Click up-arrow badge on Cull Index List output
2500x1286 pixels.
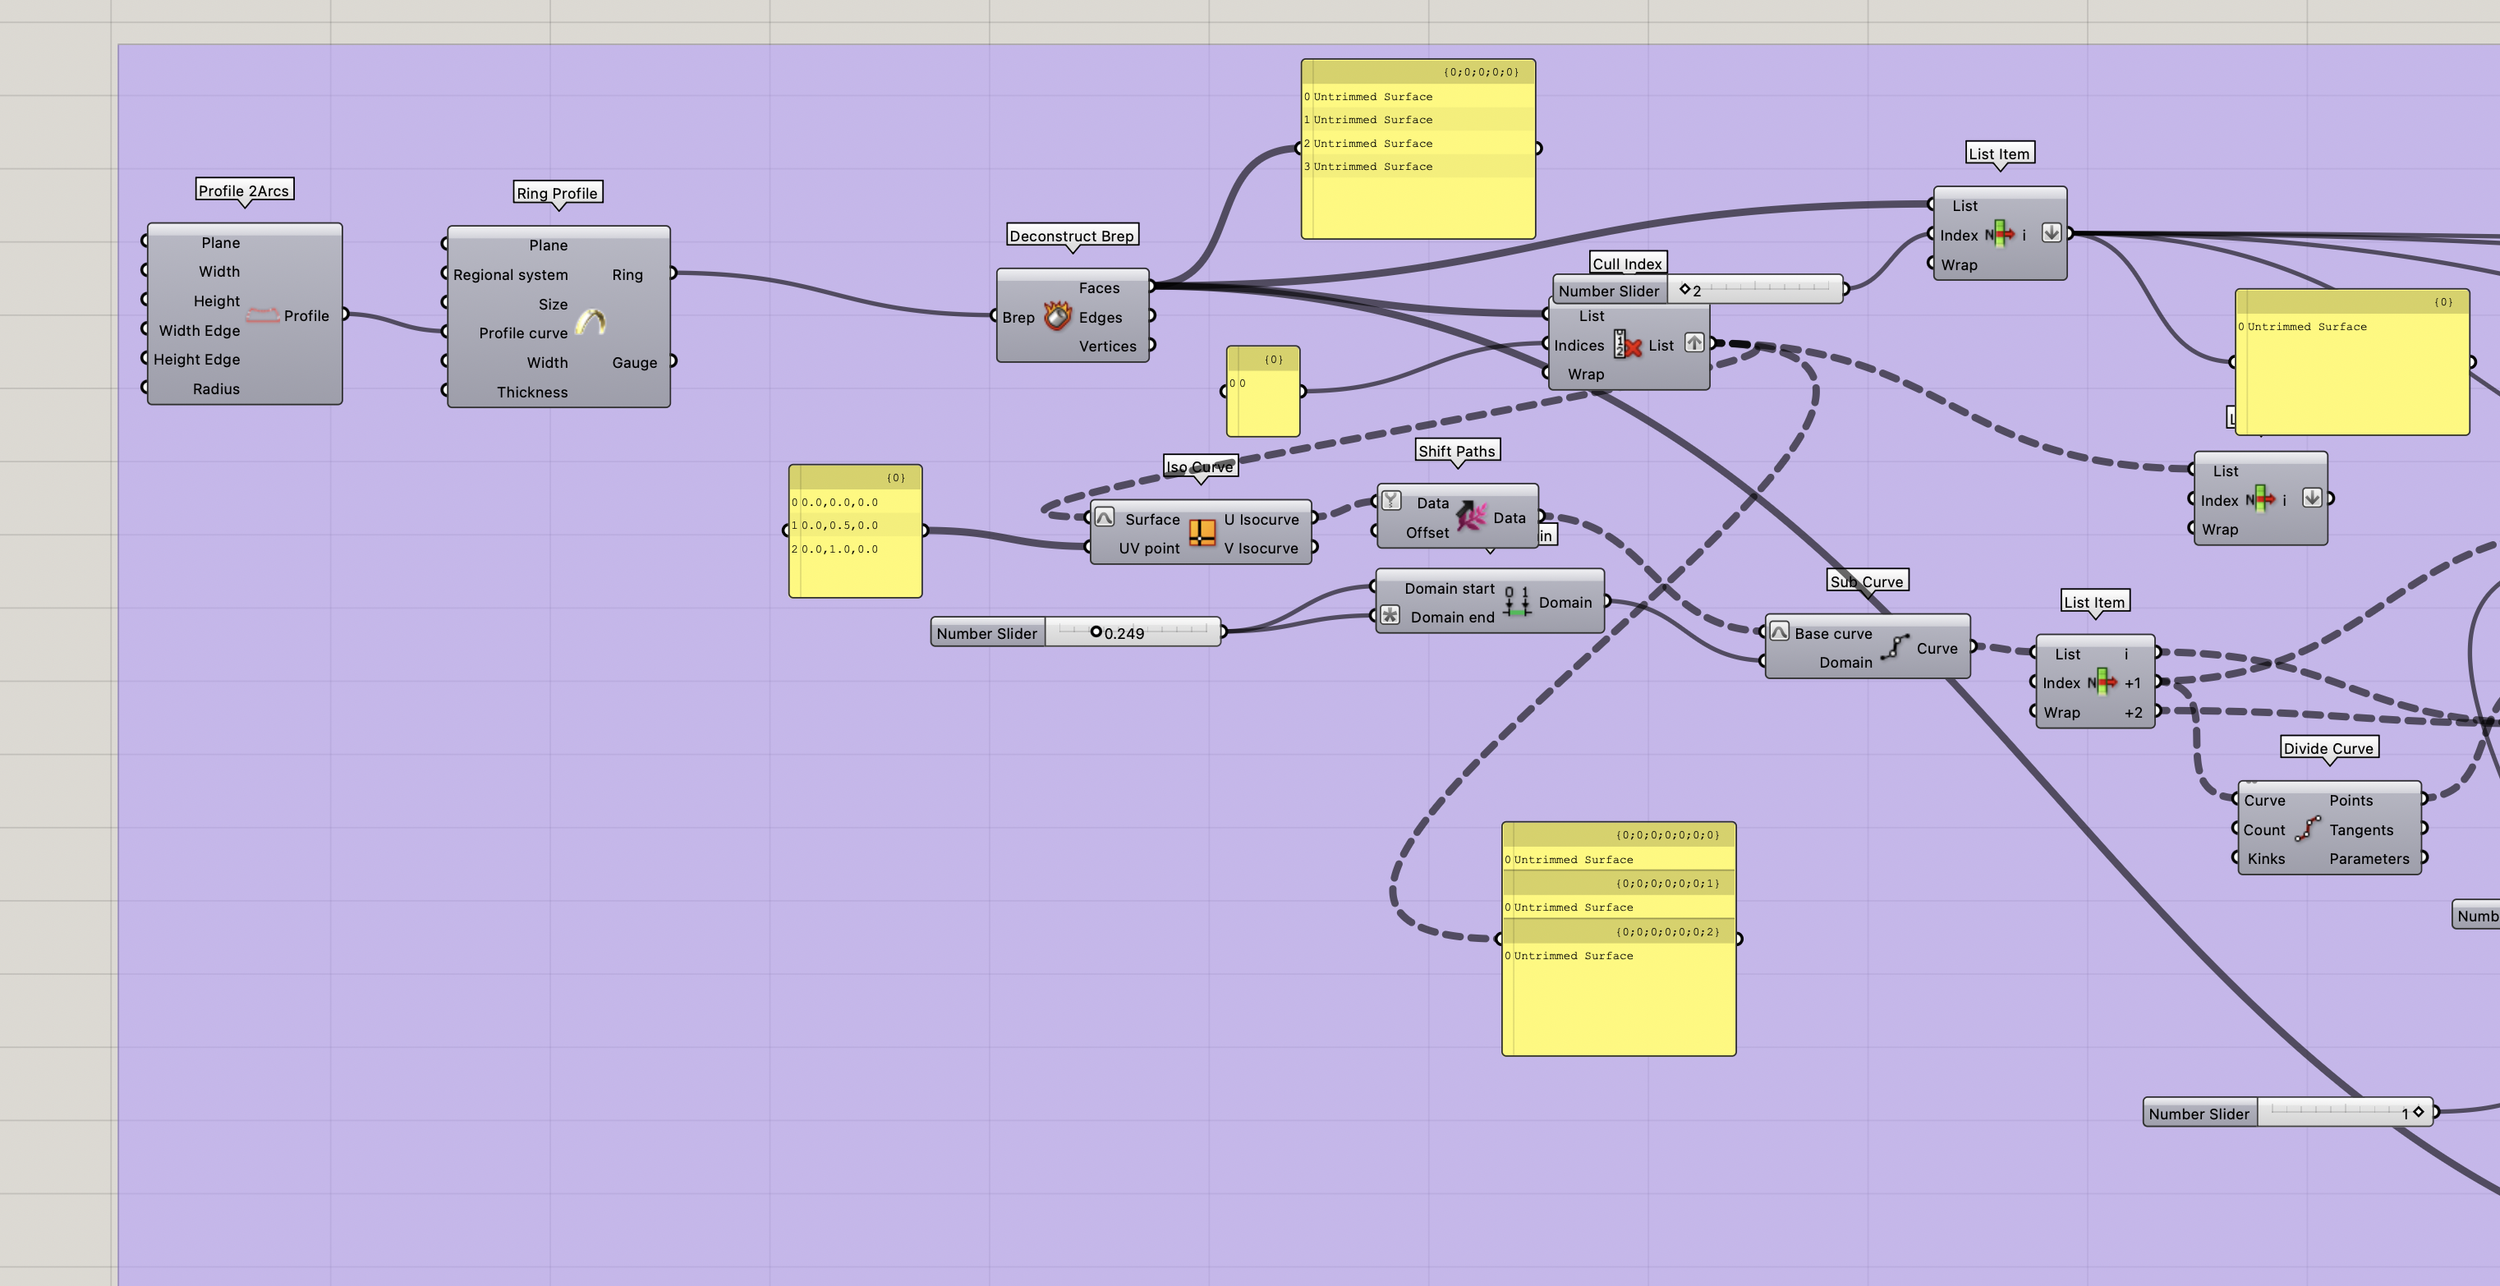1693,342
